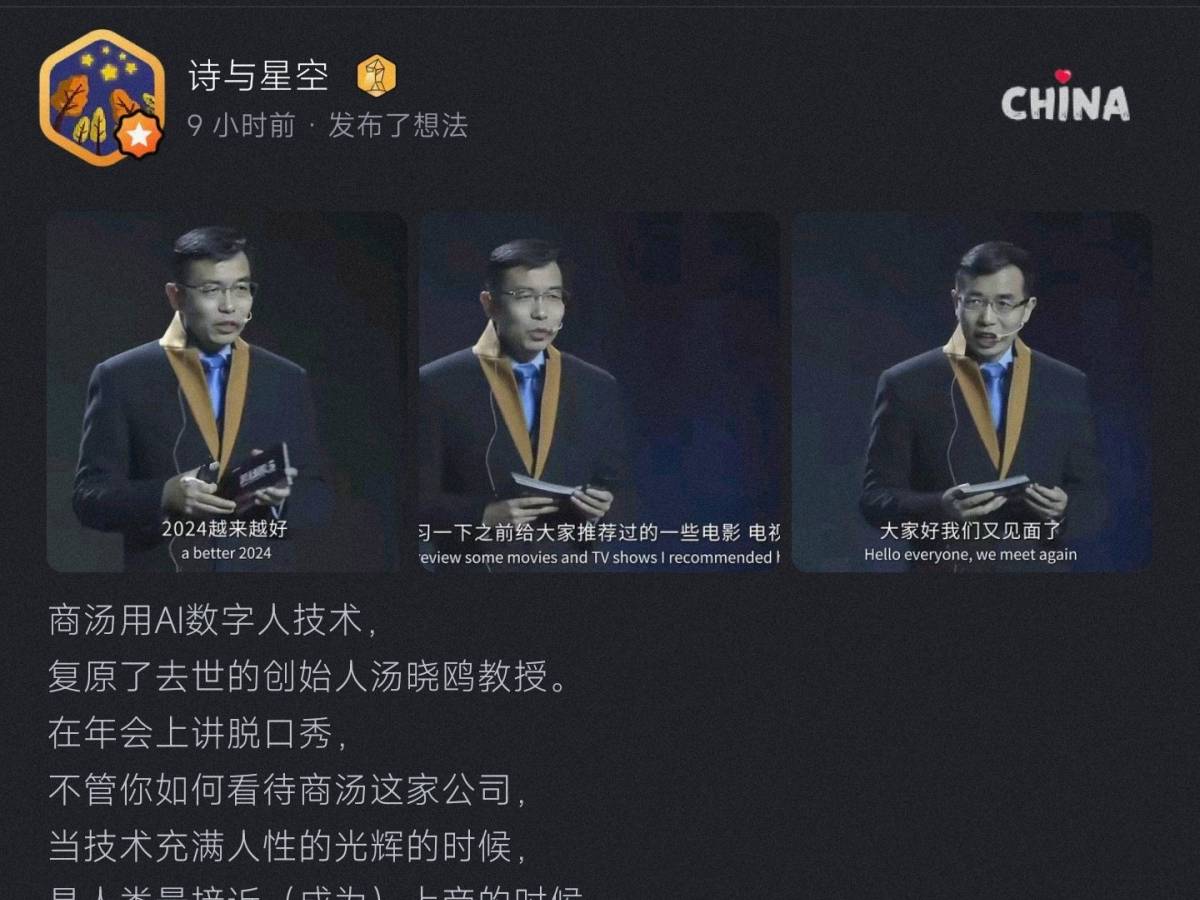Image resolution: width=1200 pixels, height=900 pixels.
Task: Click the red heart above the CHINA logo
Action: click(x=1063, y=76)
